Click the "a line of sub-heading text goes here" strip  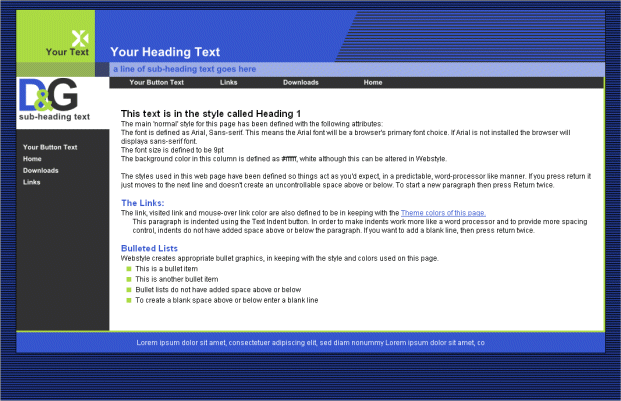tap(184, 69)
